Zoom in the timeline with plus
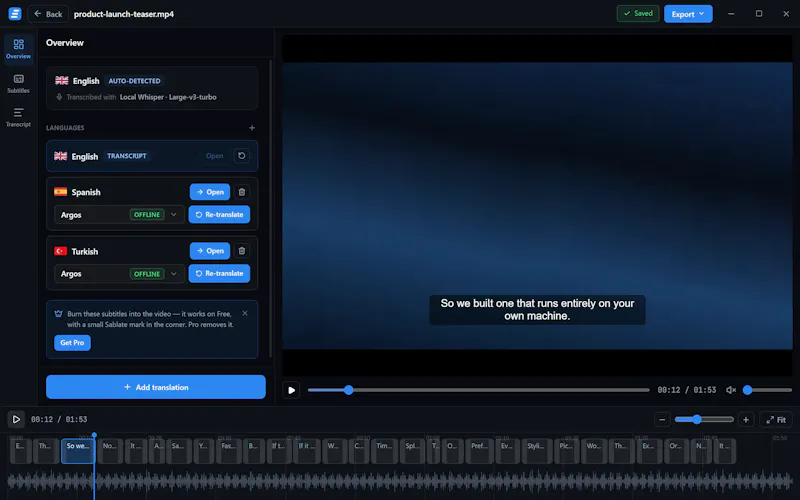The image size is (800, 500). pos(746,420)
